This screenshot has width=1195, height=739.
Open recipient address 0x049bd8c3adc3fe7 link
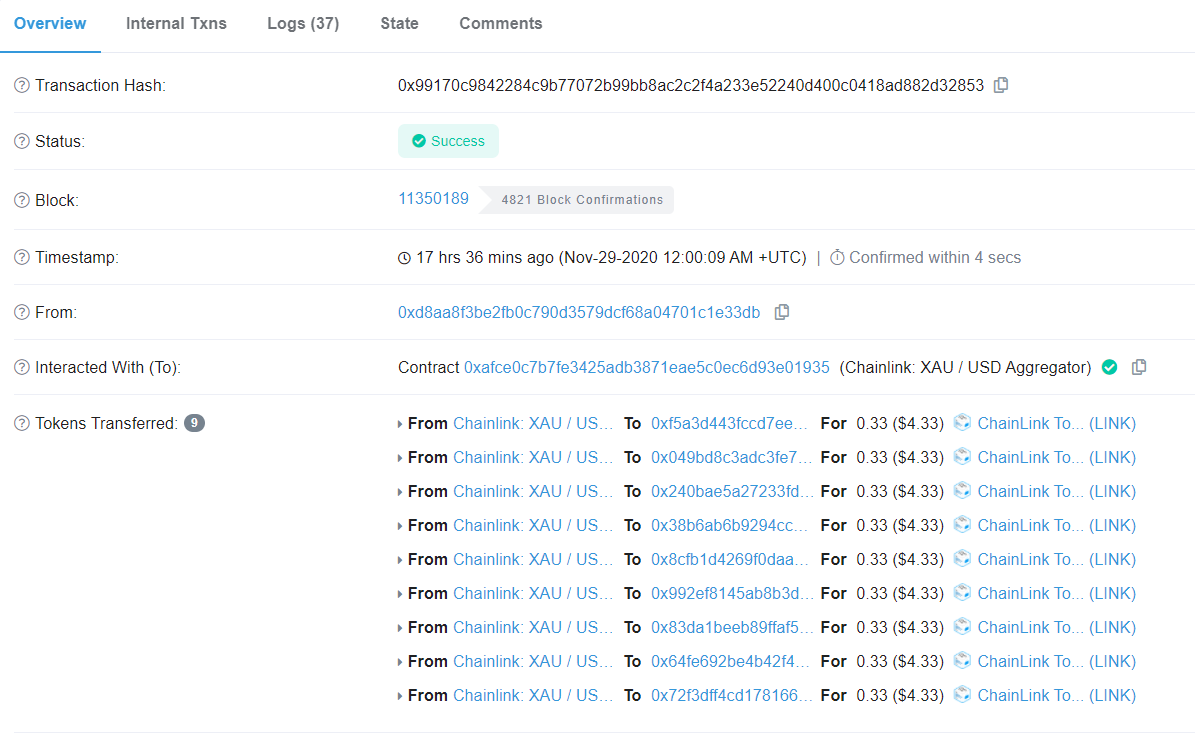click(732, 458)
